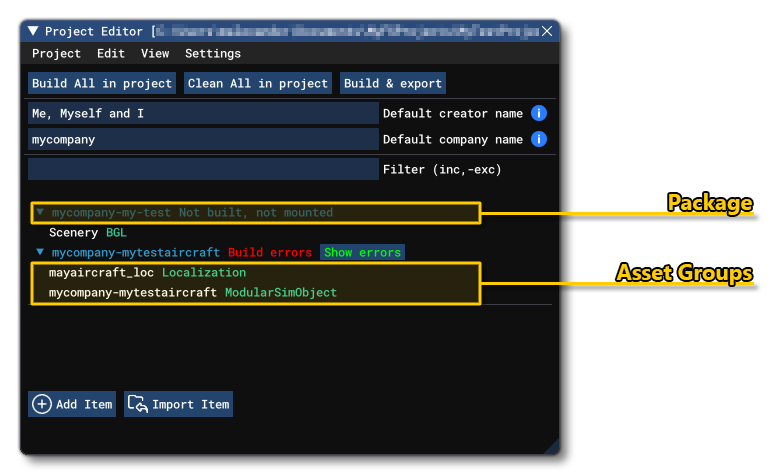Select the Scenery BGL asset group
Screen dimensions: 770x475
(x=88, y=233)
